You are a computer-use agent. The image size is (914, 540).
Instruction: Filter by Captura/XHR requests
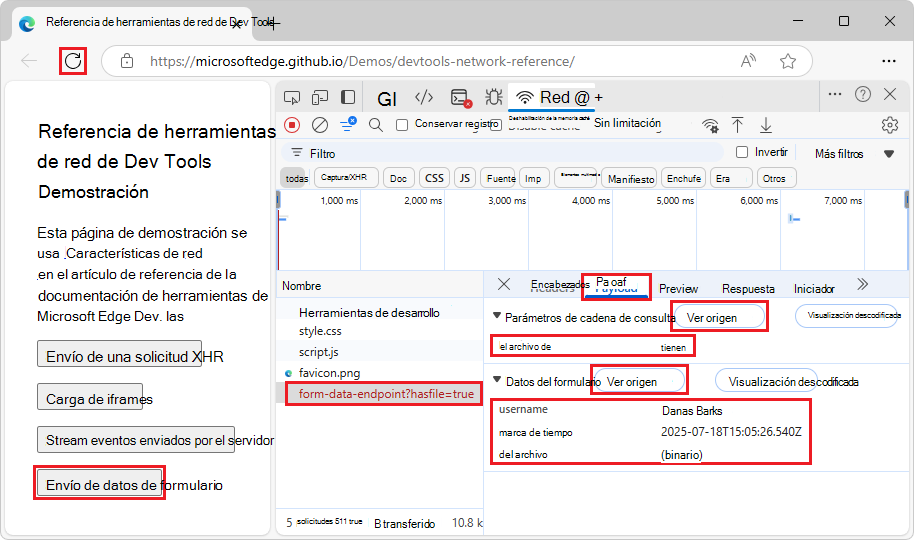[x=346, y=177]
